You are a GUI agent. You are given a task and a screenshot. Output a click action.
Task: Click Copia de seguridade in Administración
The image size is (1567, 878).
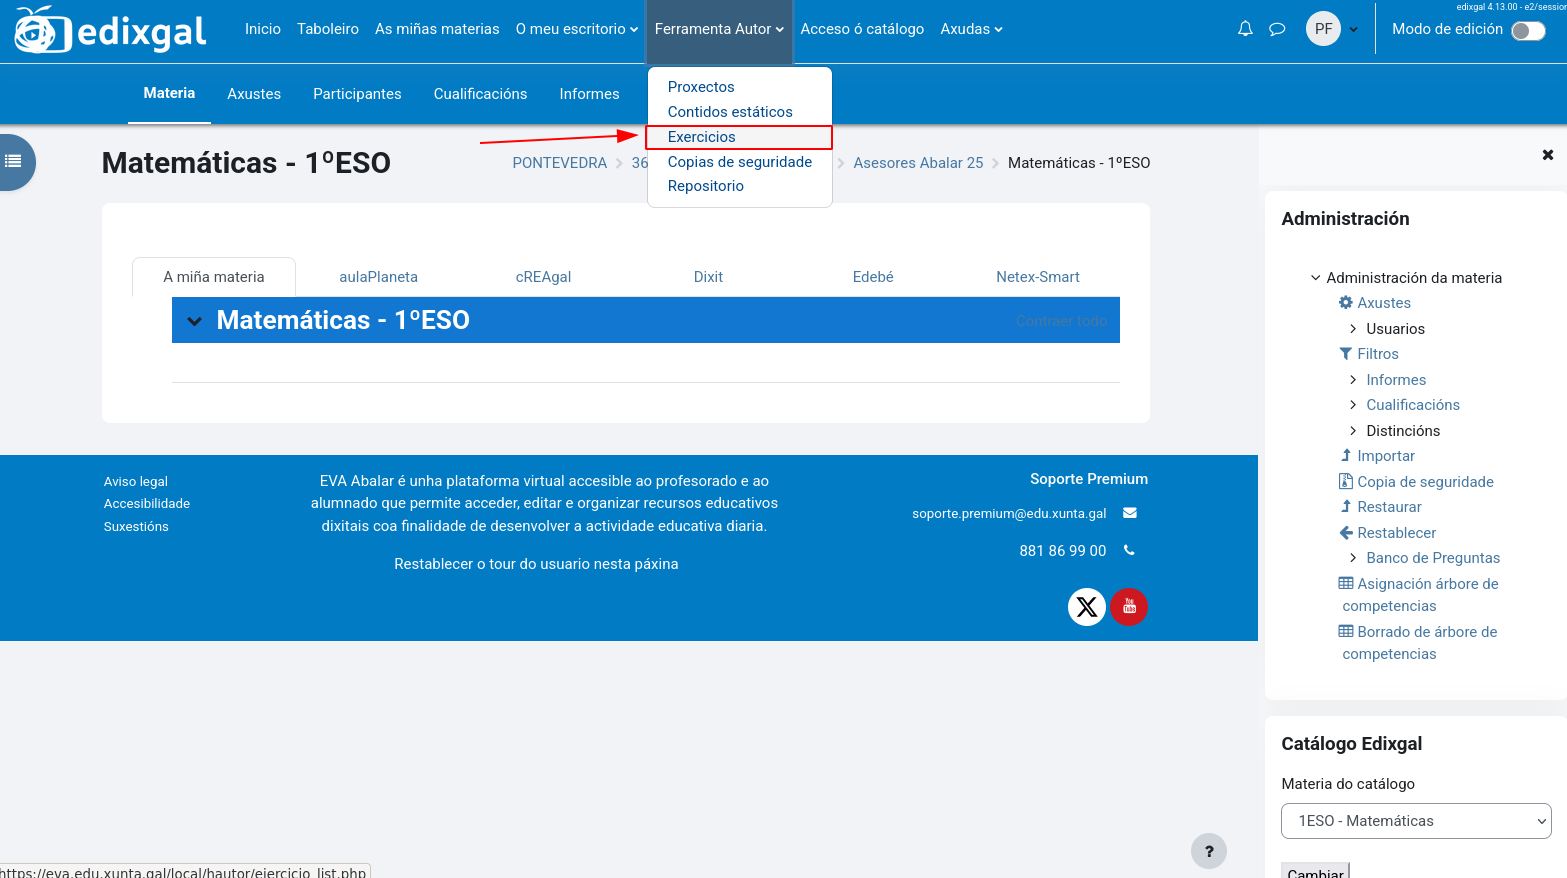(x=1424, y=482)
